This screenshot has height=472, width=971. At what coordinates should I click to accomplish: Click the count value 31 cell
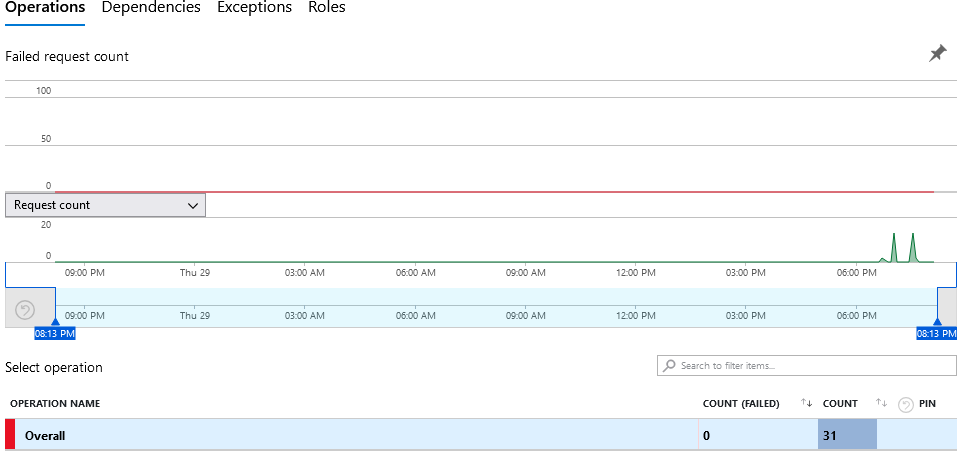click(847, 435)
